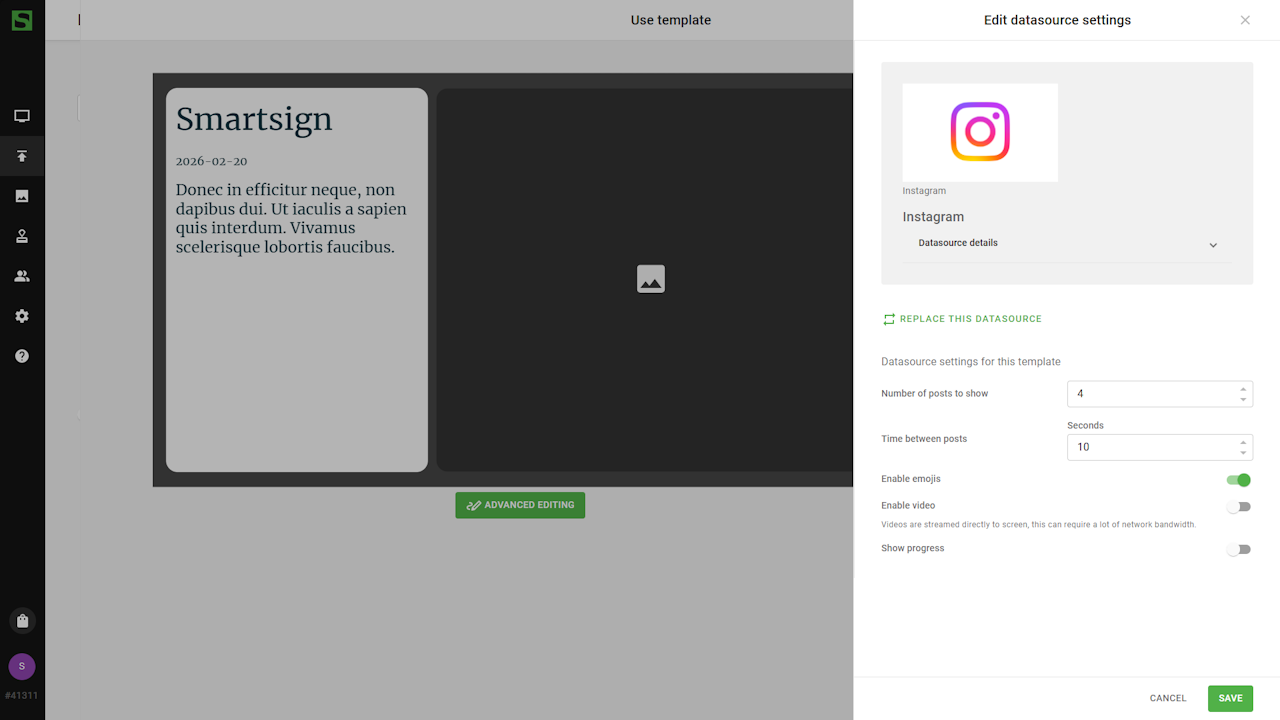Decrease Time between posts seconds
Viewport: 1280px width, 720px height.
[x=1243, y=453]
